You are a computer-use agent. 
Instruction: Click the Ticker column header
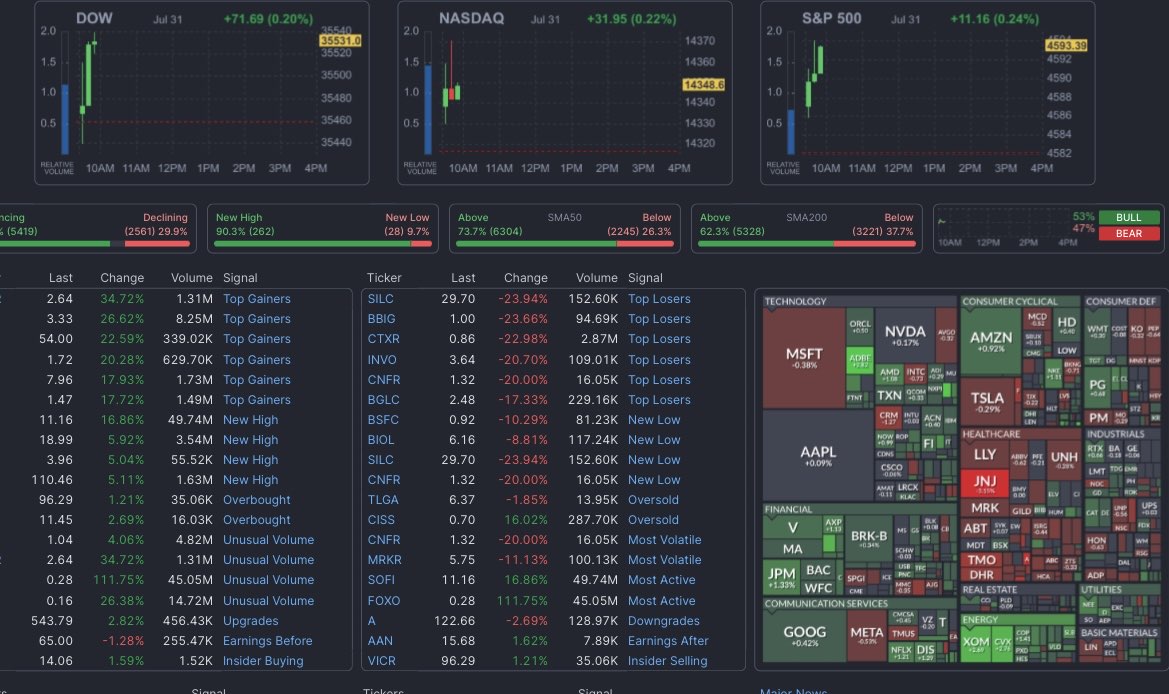click(x=384, y=277)
